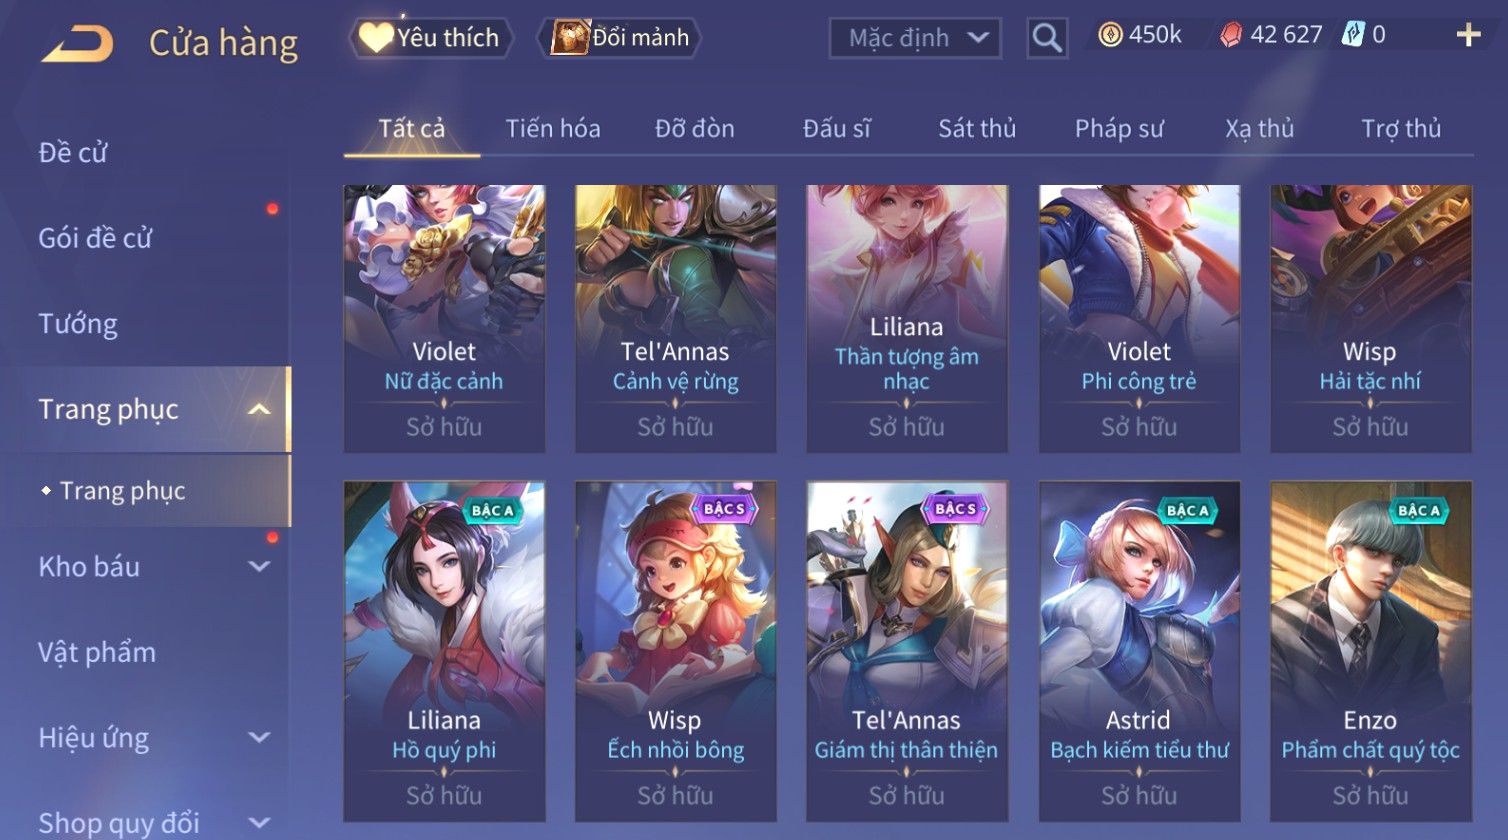Switch to the Sát thủ tab
This screenshot has height=840, width=1508.
click(977, 128)
